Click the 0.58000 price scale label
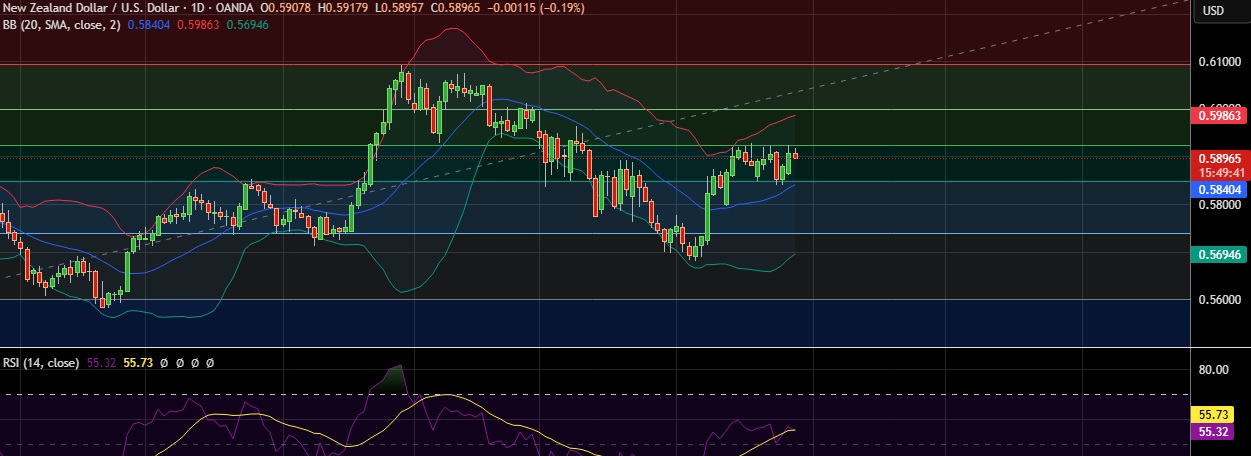Viewport: 1251px width, 456px height. [x=1219, y=205]
